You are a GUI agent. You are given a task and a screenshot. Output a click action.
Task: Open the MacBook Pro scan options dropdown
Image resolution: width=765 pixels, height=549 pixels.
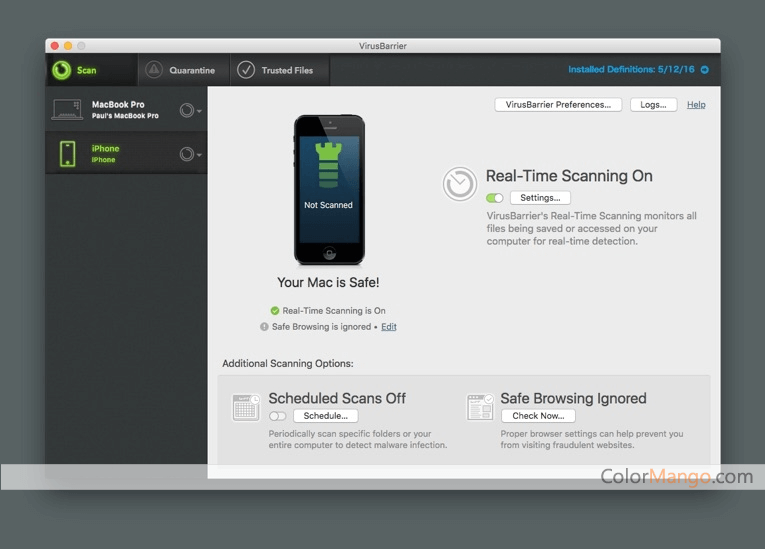coord(189,110)
